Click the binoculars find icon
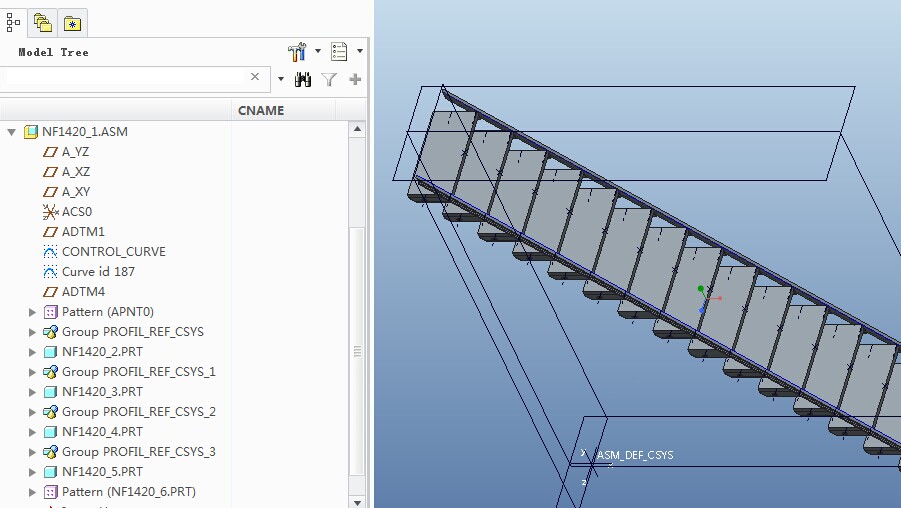Screen dimensions: 901x508 [x=303, y=79]
